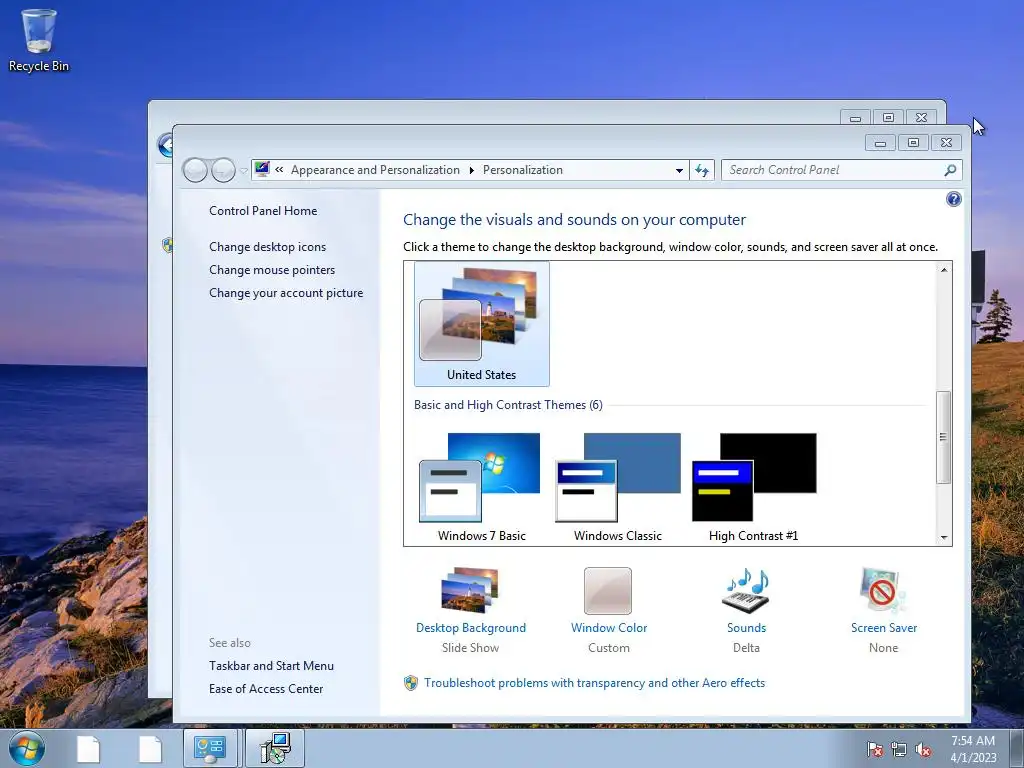This screenshot has height=768, width=1024.
Task: Open the Sounds icon
Action: coord(746,590)
